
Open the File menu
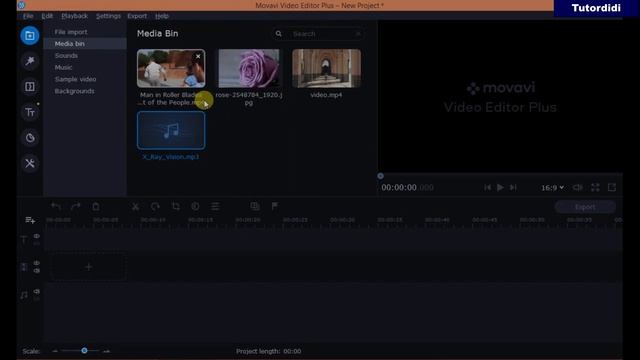click(28, 16)
